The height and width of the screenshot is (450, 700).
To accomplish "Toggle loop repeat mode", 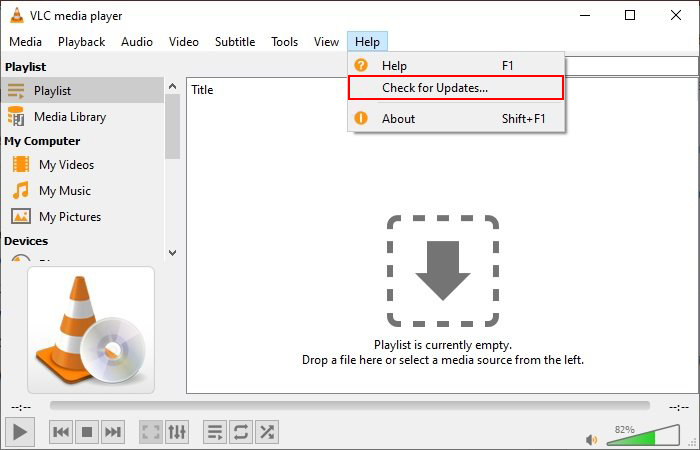I will coord(241,432).
